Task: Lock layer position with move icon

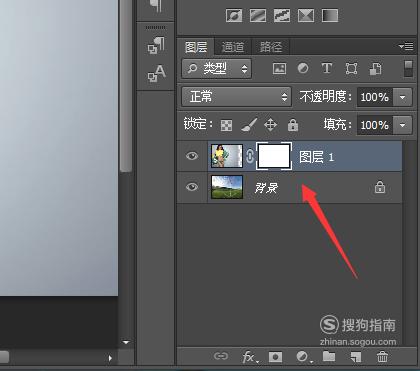Action: (x=270, y=125)
